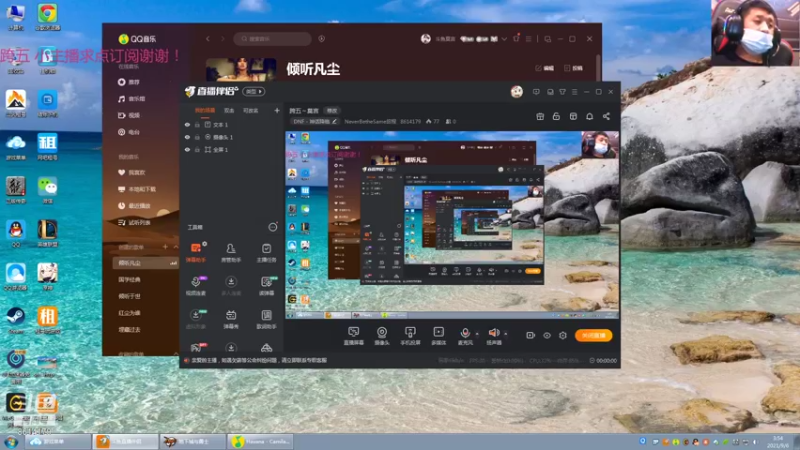Click the QQ Music search box
Image resolution: width=800 pixels, height=450 pixels.
(x=272, y=39)
